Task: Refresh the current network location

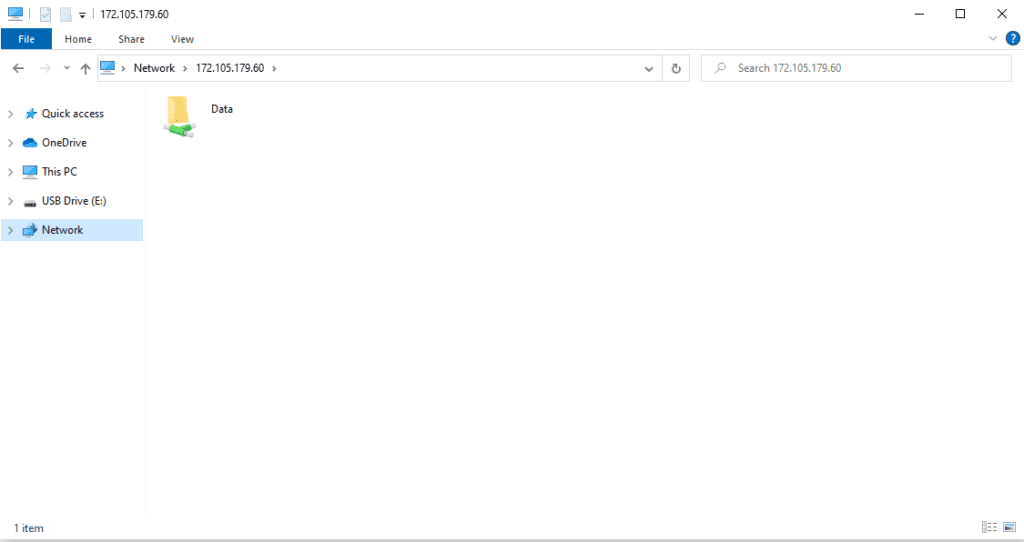Action: [676, 68]
